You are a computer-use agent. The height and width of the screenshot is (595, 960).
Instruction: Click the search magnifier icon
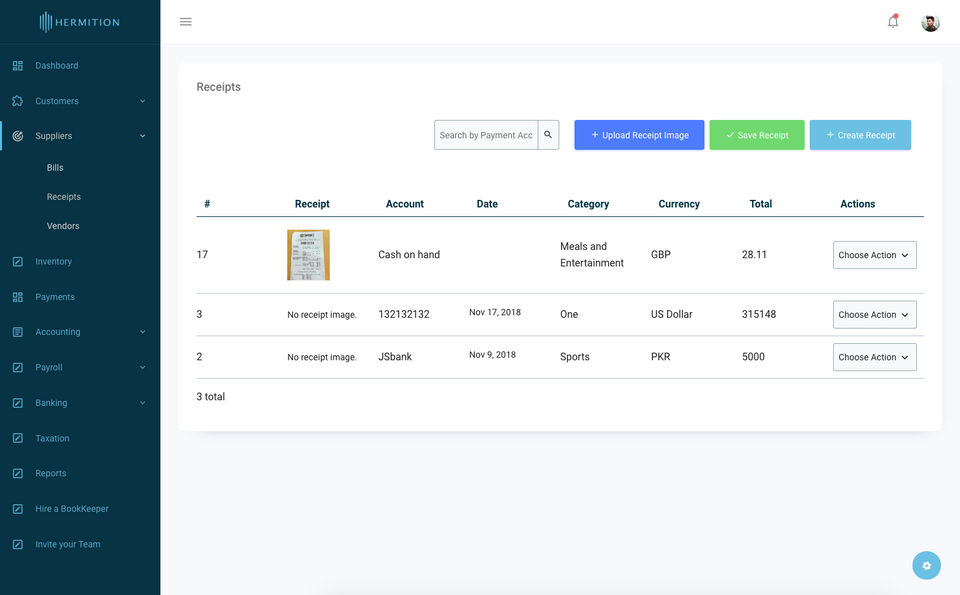tap(548, 135)
